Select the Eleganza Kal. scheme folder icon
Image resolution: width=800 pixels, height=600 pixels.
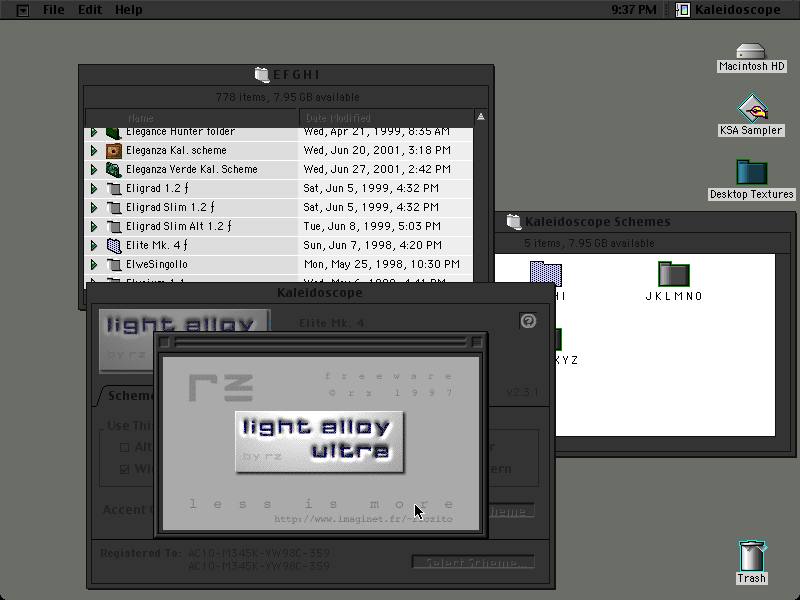click(x=113, y=151)
